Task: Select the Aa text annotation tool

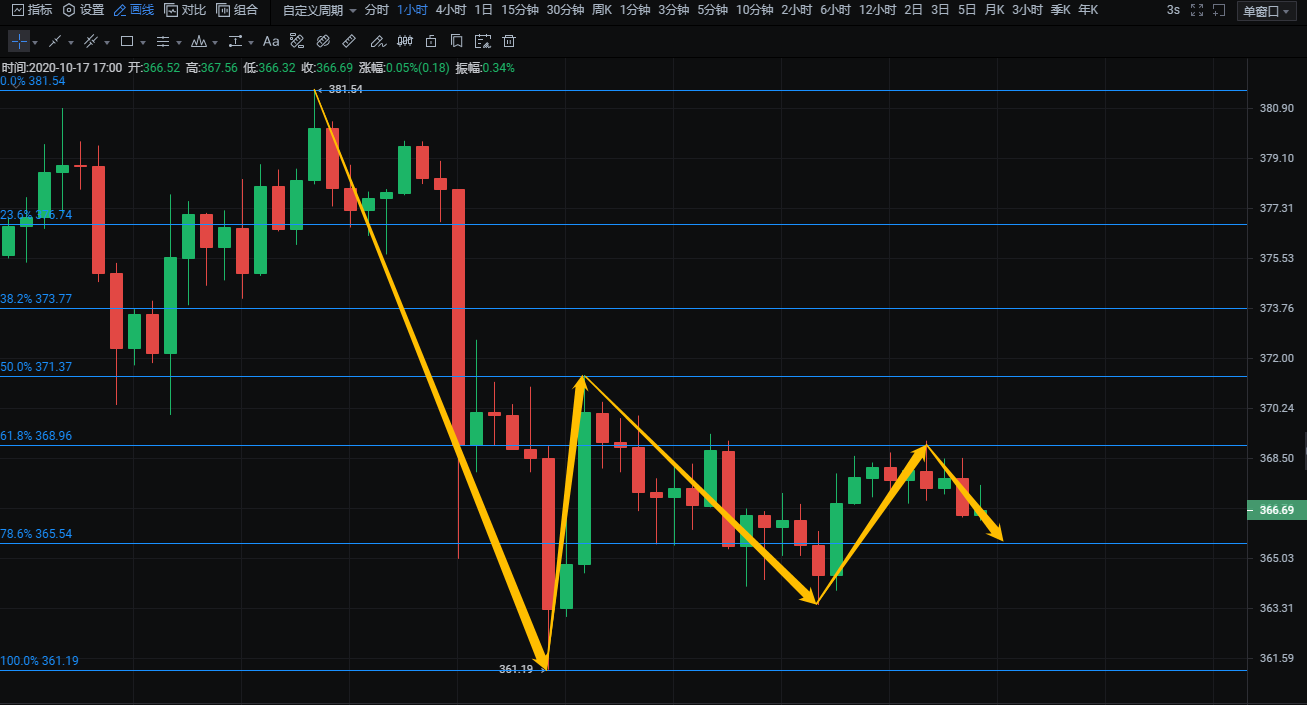Action: click(x=271, y=42)
